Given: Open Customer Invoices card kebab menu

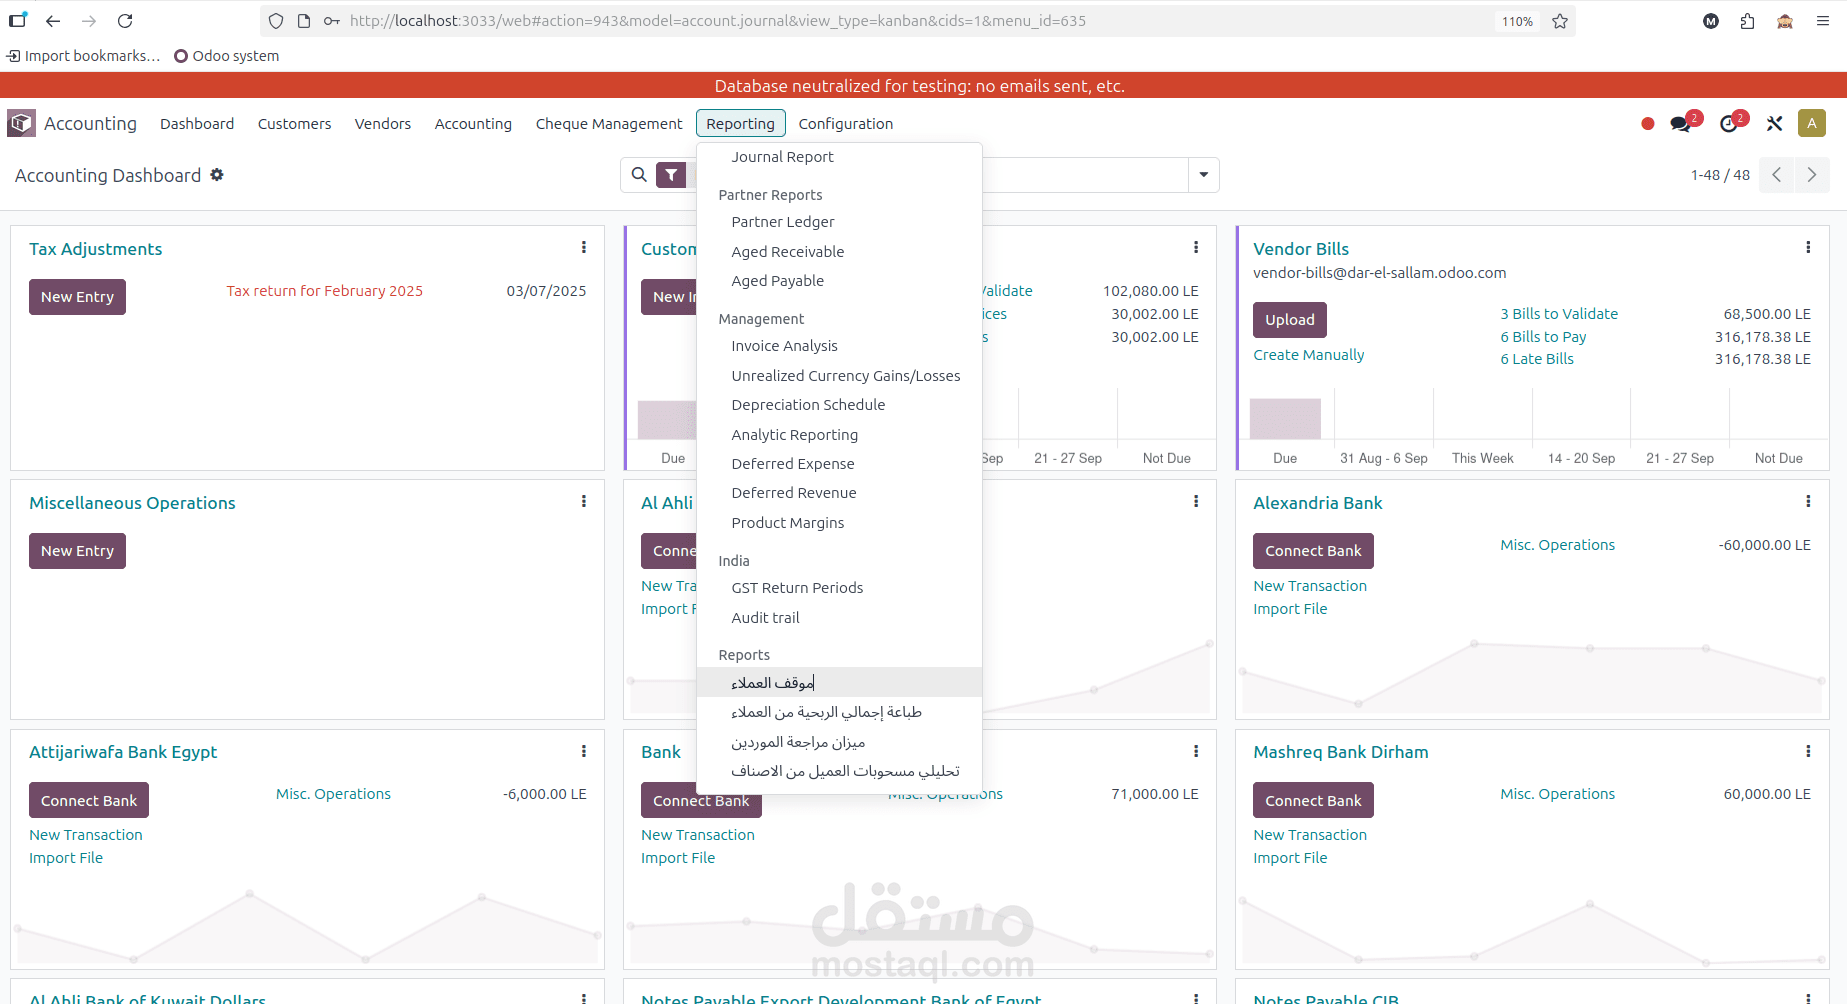Looking at the screenshot, I should point(1196,248).
